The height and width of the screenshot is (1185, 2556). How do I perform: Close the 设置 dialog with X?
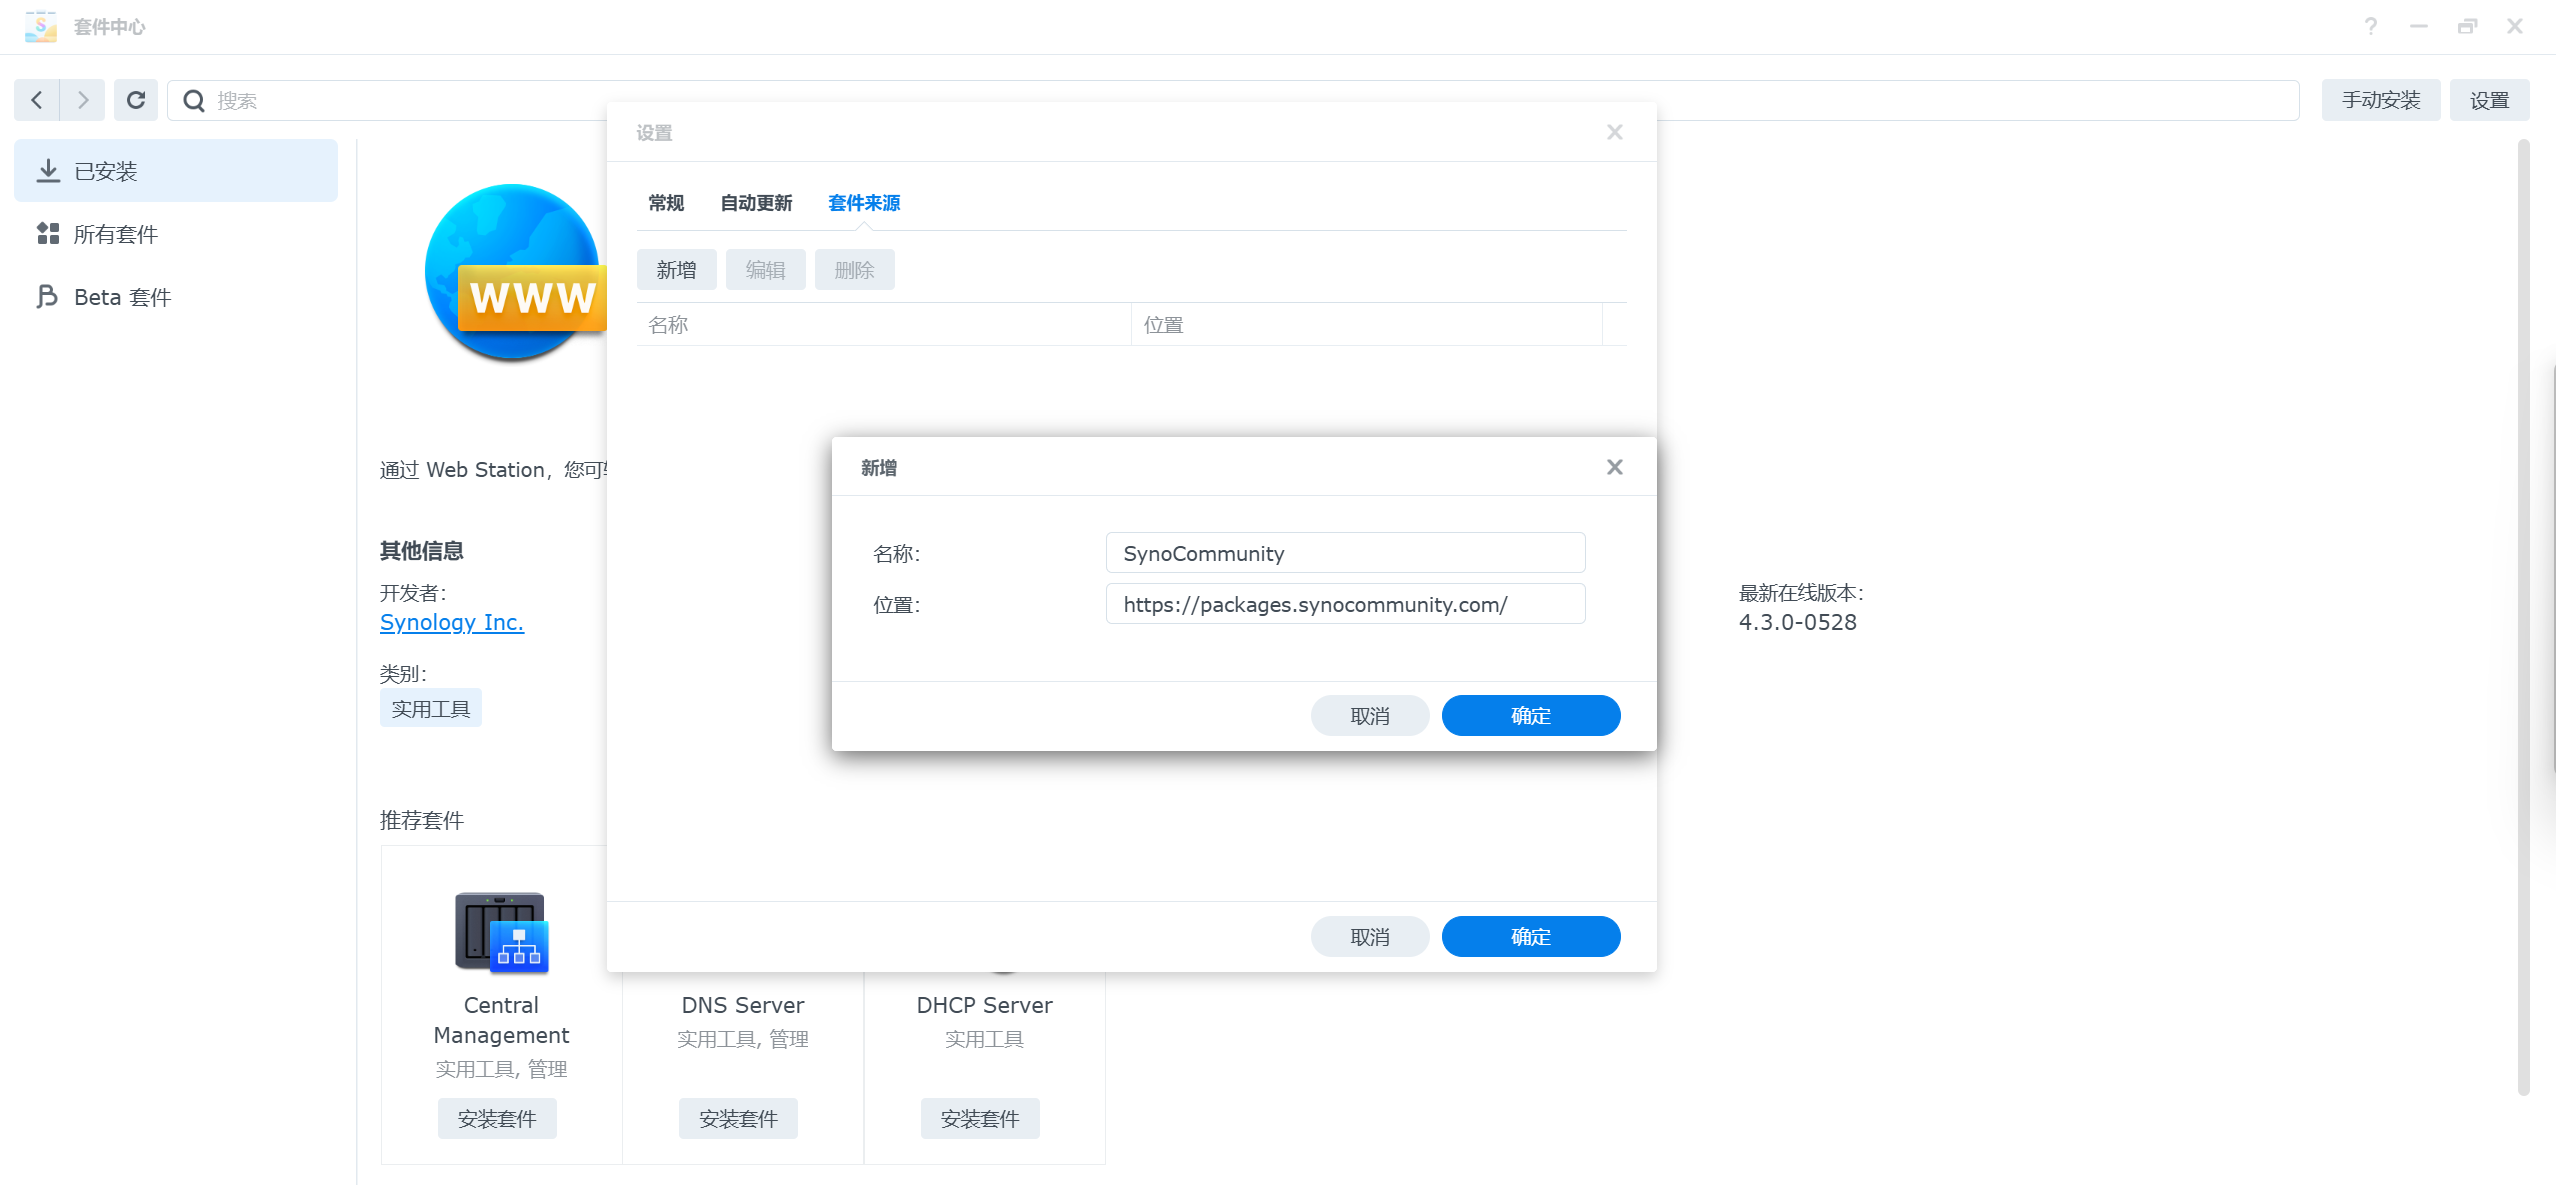click(1614, 132)
